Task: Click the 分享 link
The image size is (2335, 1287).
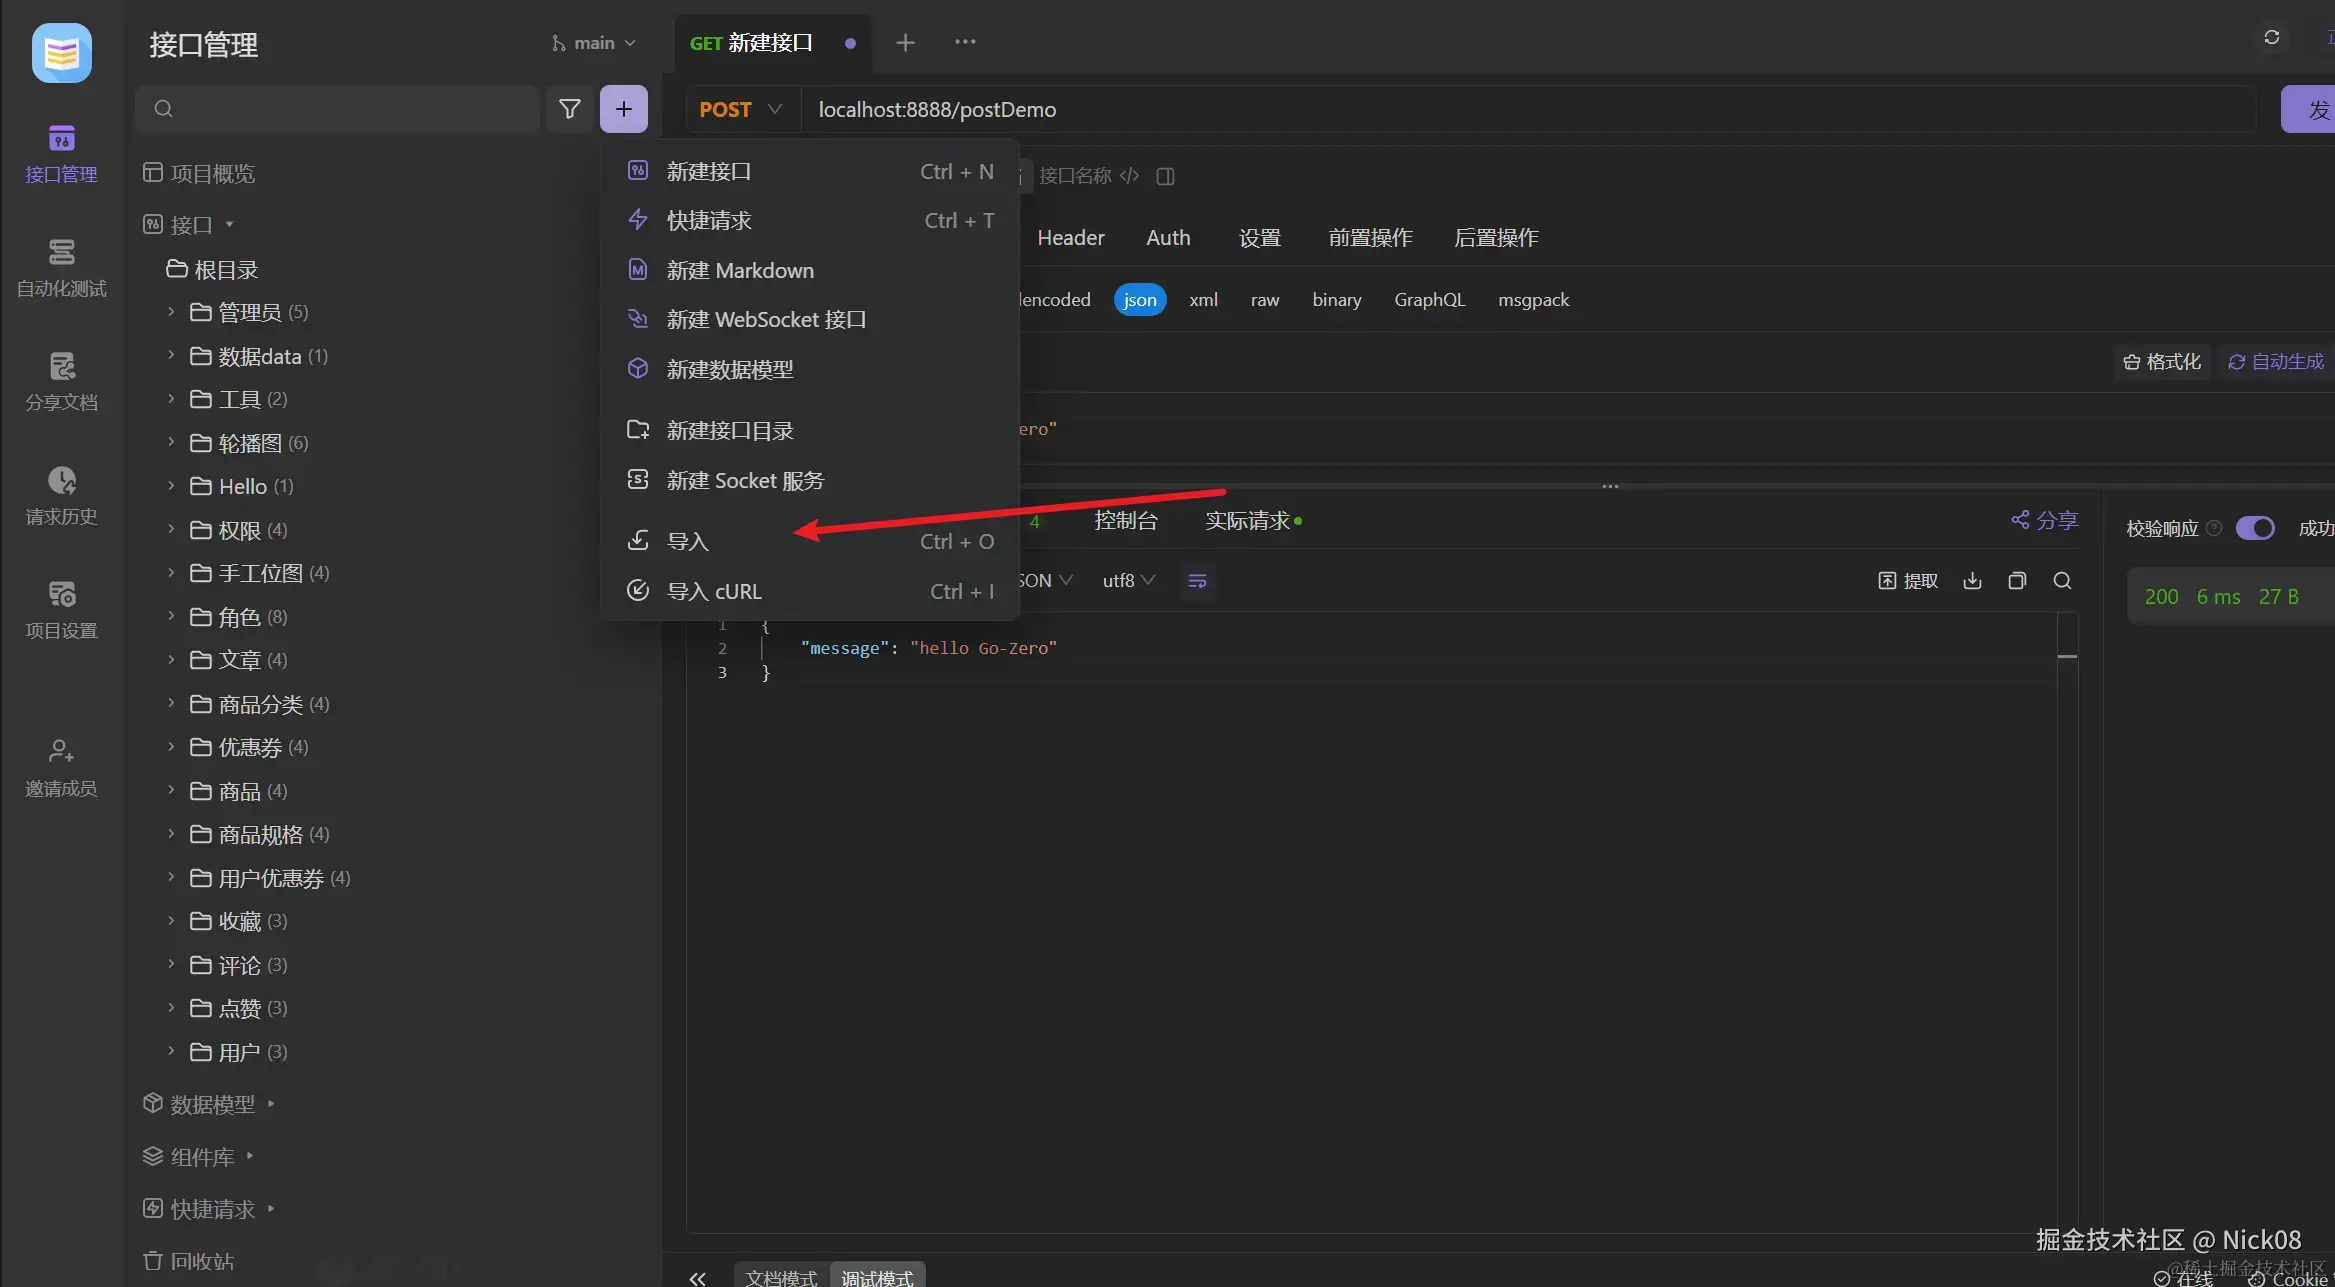Action: 2045,520
